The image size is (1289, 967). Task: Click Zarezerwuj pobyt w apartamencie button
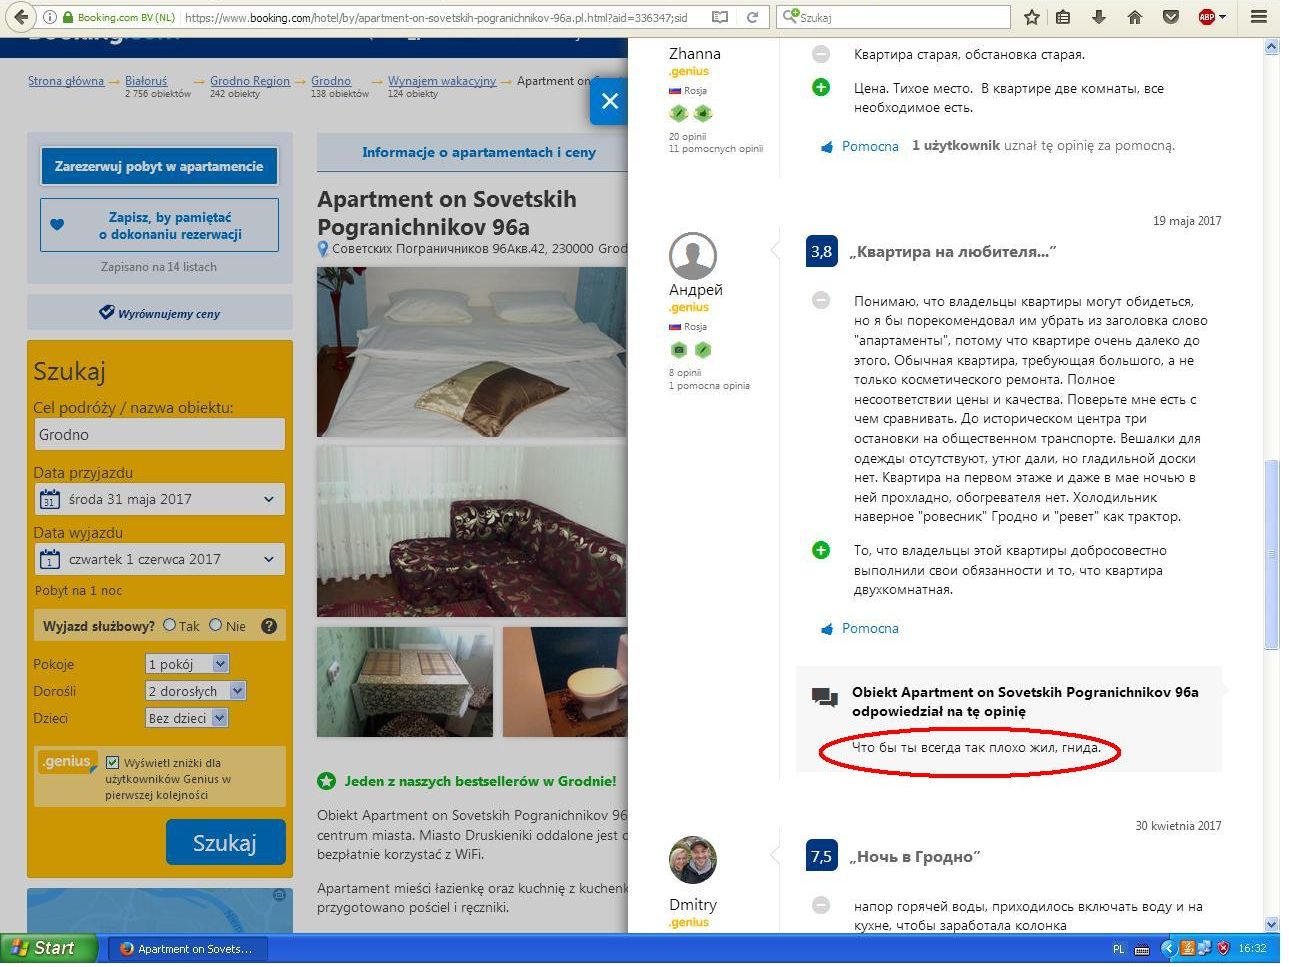coord(159,166)
